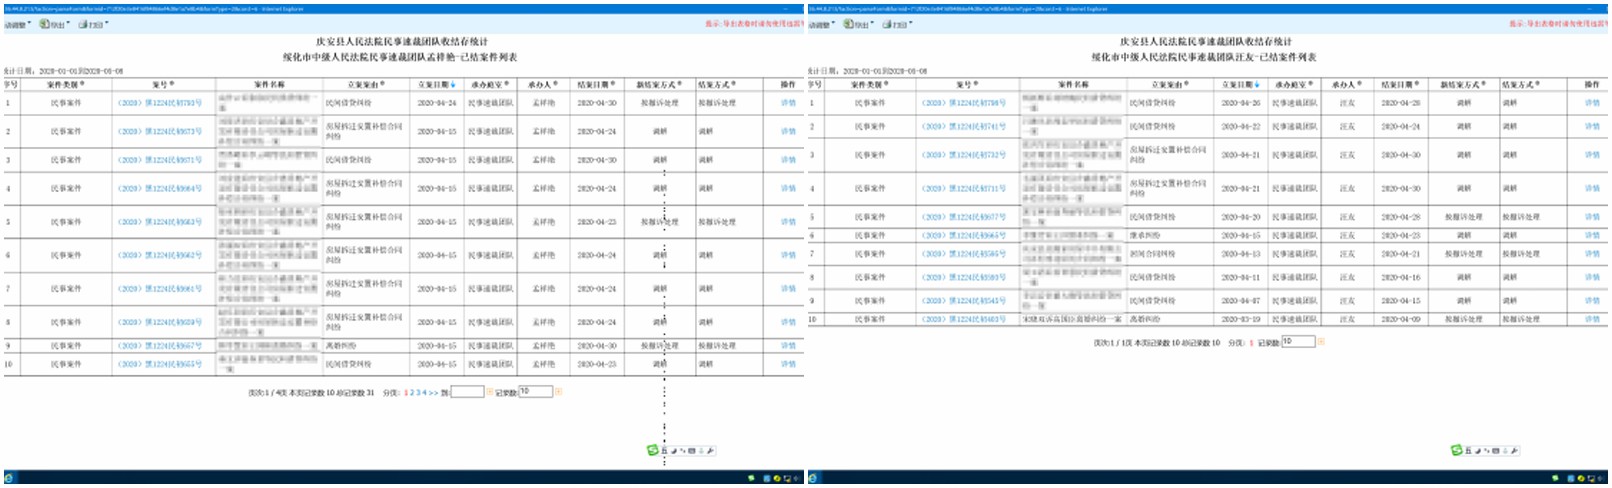Click the 记录数 input field in the 汪友 list

point(1298,342)
